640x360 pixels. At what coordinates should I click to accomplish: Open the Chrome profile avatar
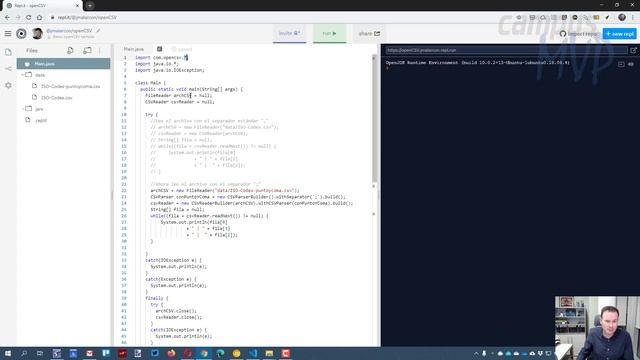click(x=622, y=17)
